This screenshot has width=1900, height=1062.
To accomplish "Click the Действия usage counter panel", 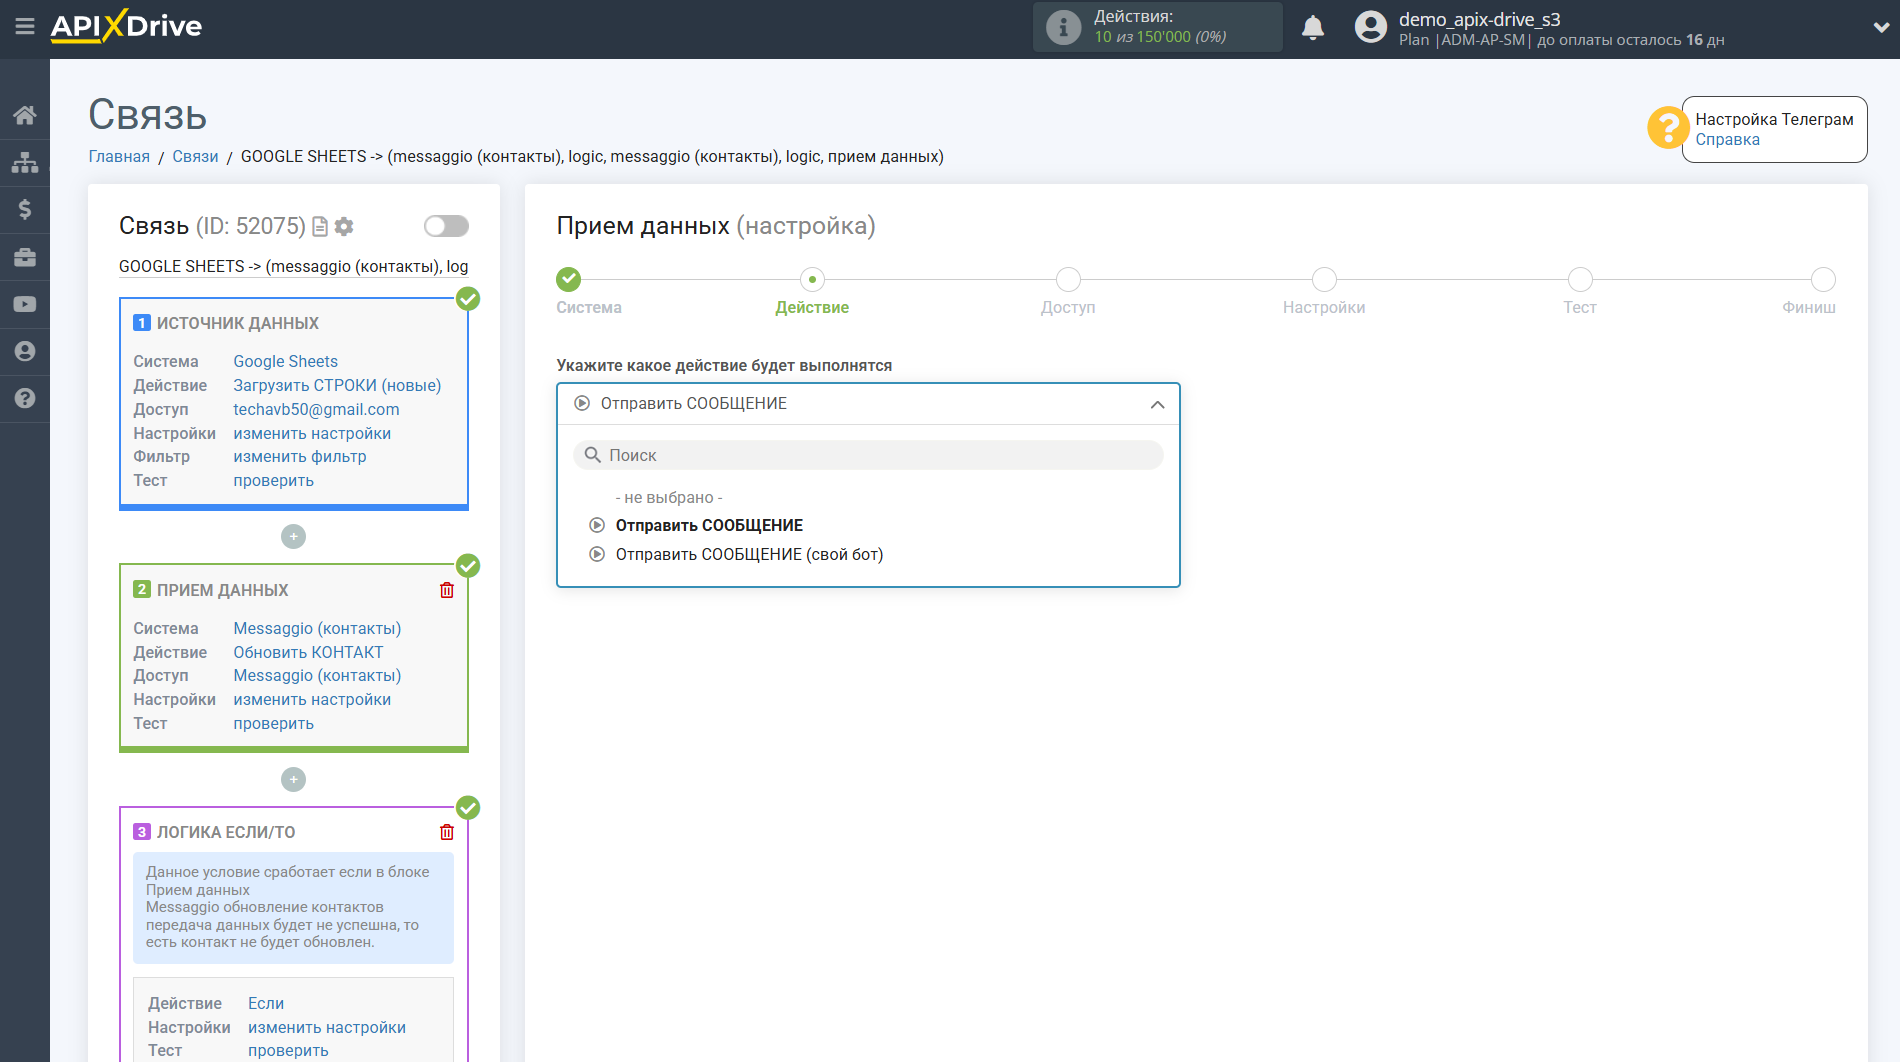I will click(1157, 27).
